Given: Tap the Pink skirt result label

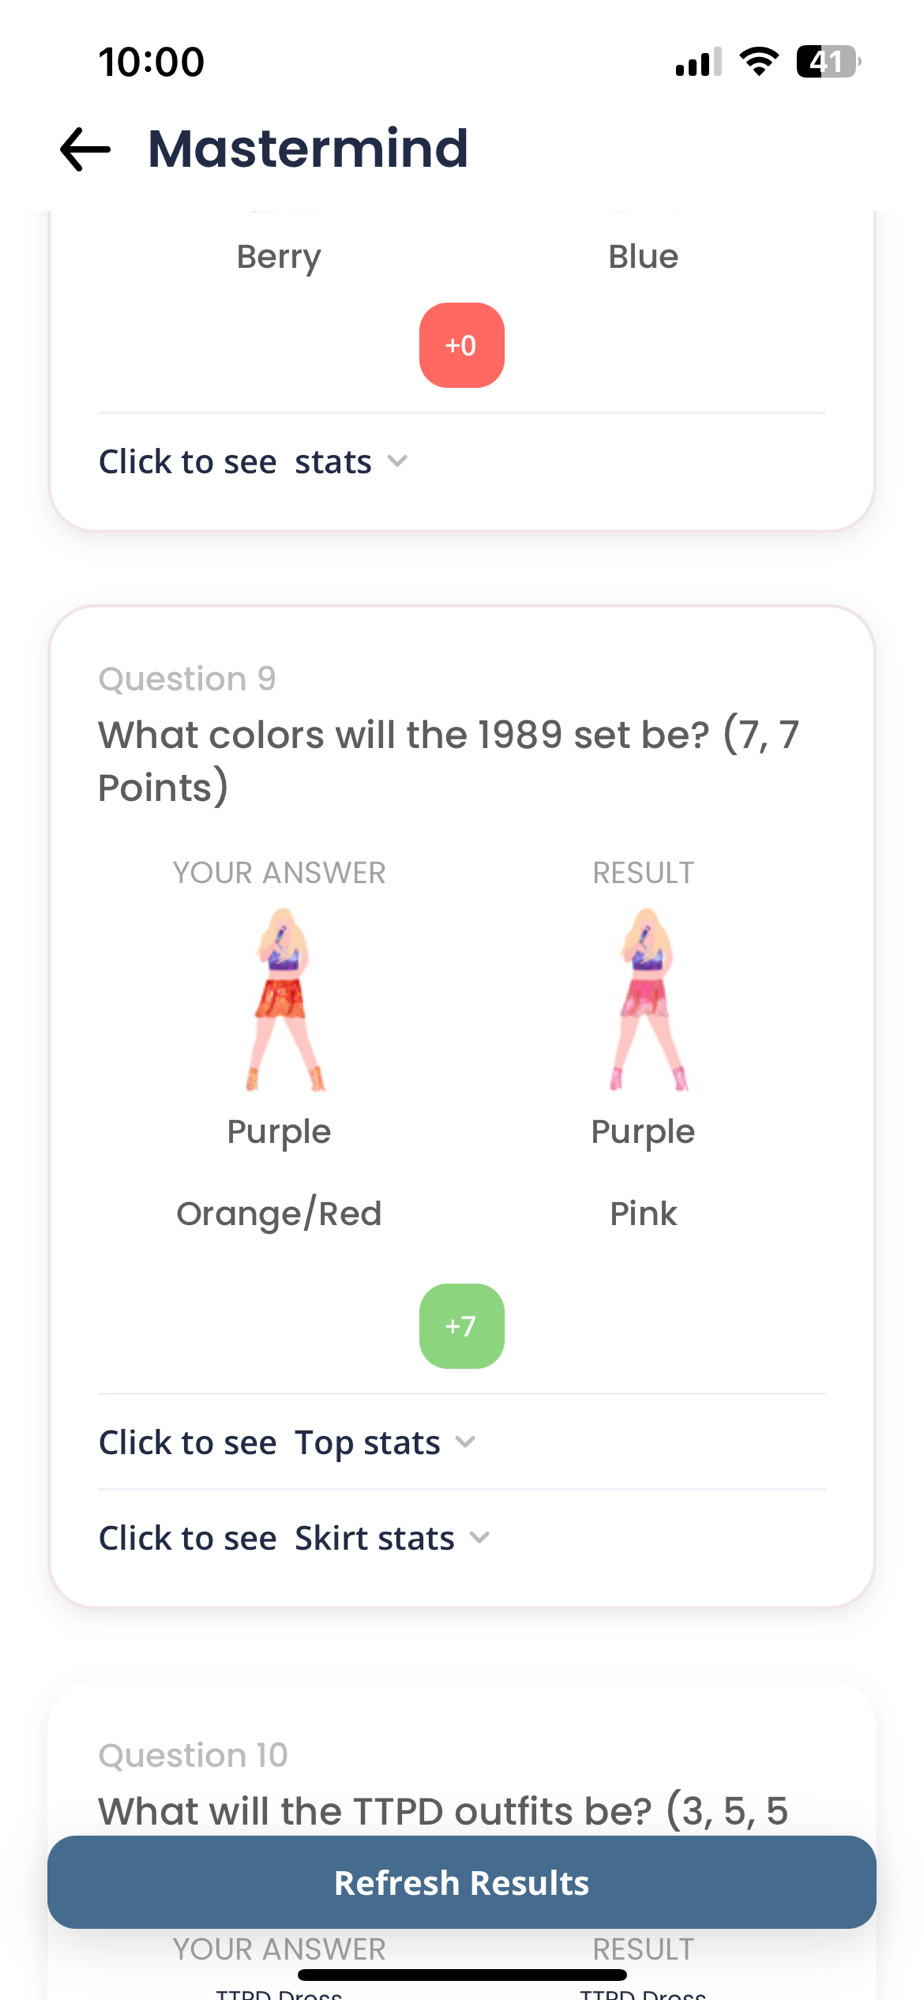Looking at the screenshot, I should coord(643,1213).
